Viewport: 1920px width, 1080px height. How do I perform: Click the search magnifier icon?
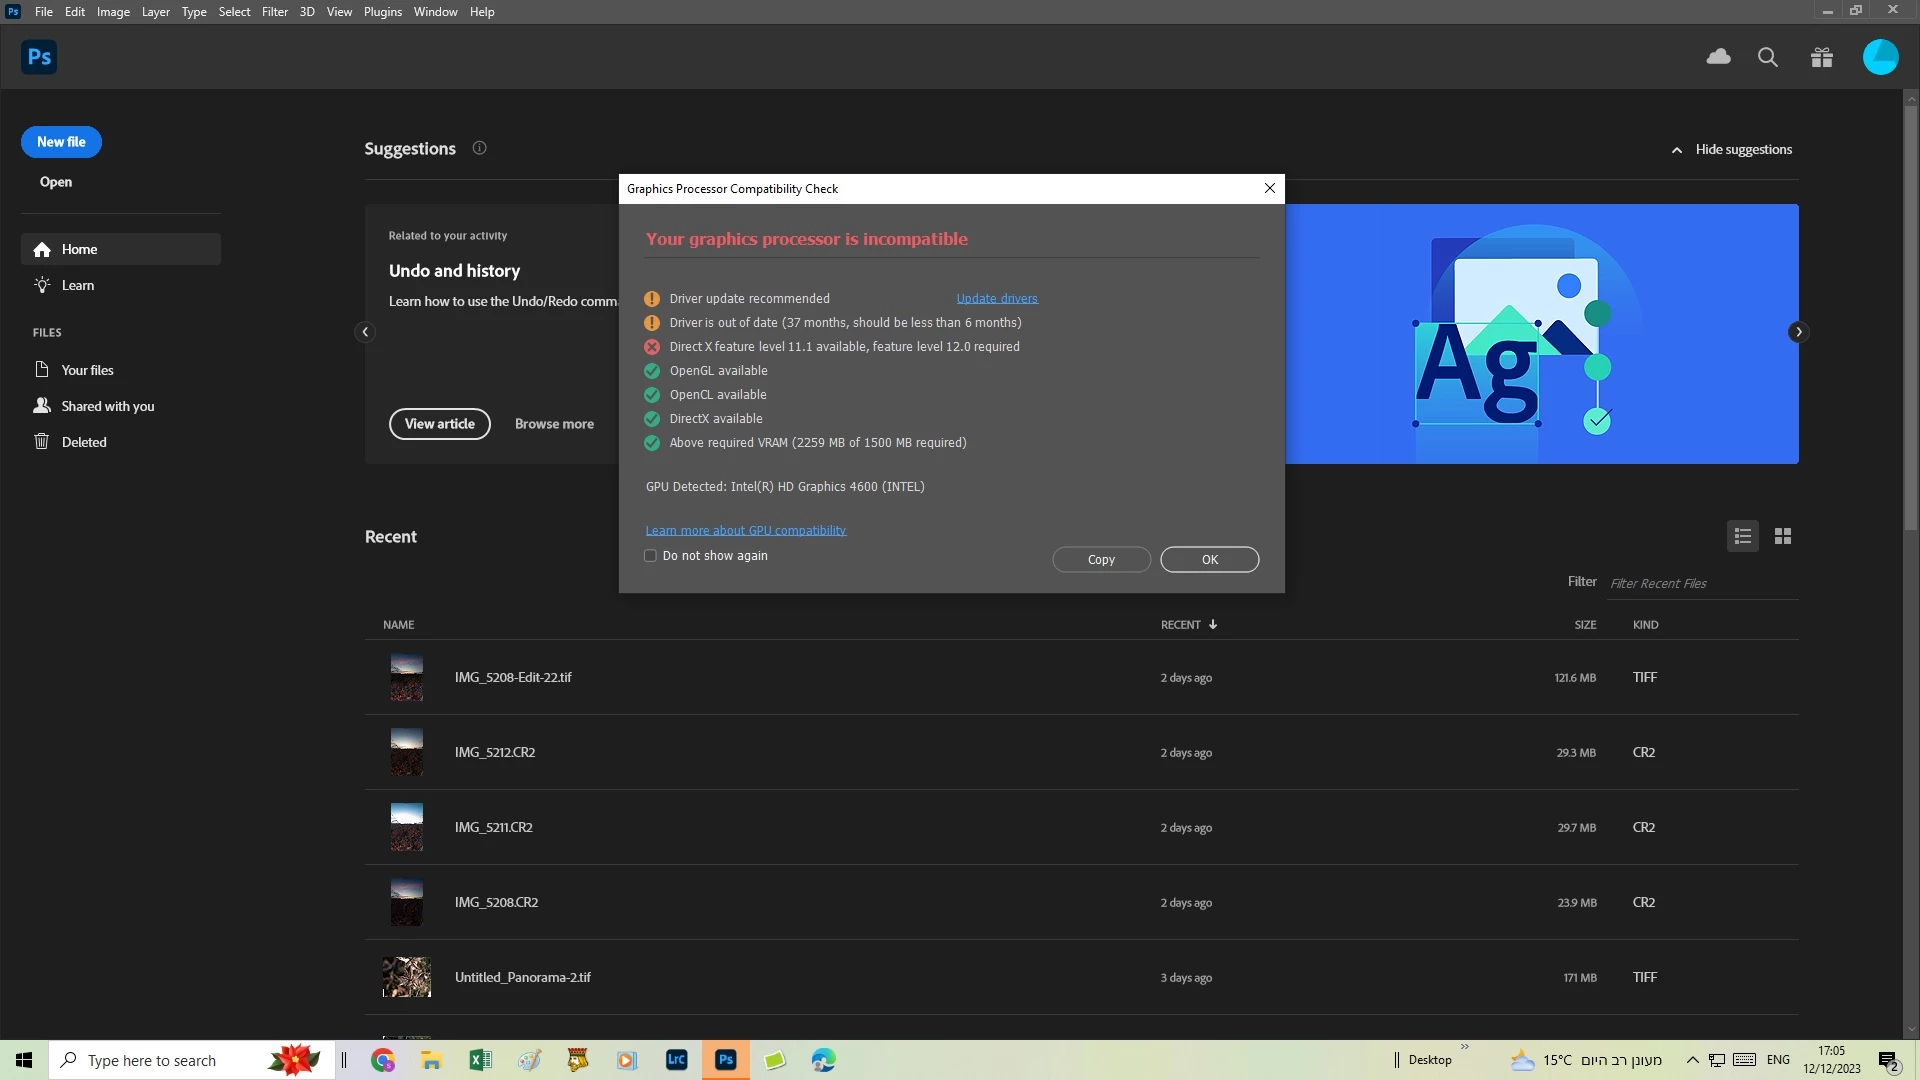1768,57
